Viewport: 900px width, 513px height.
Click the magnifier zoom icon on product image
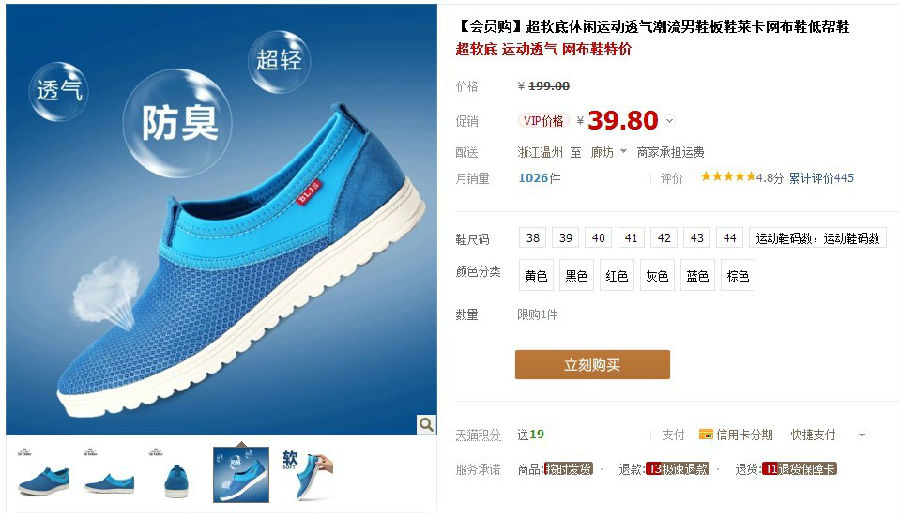426,424
